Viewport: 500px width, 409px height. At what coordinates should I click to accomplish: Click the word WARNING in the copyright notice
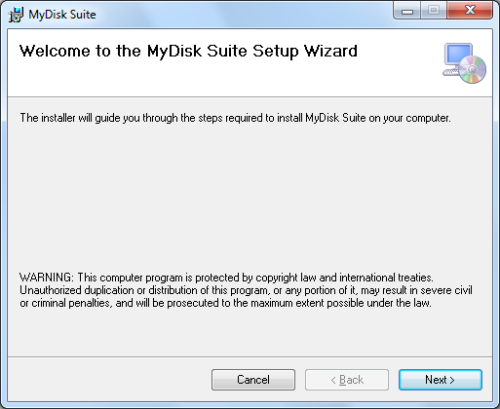pyautogui.click(x=45, y=277)
